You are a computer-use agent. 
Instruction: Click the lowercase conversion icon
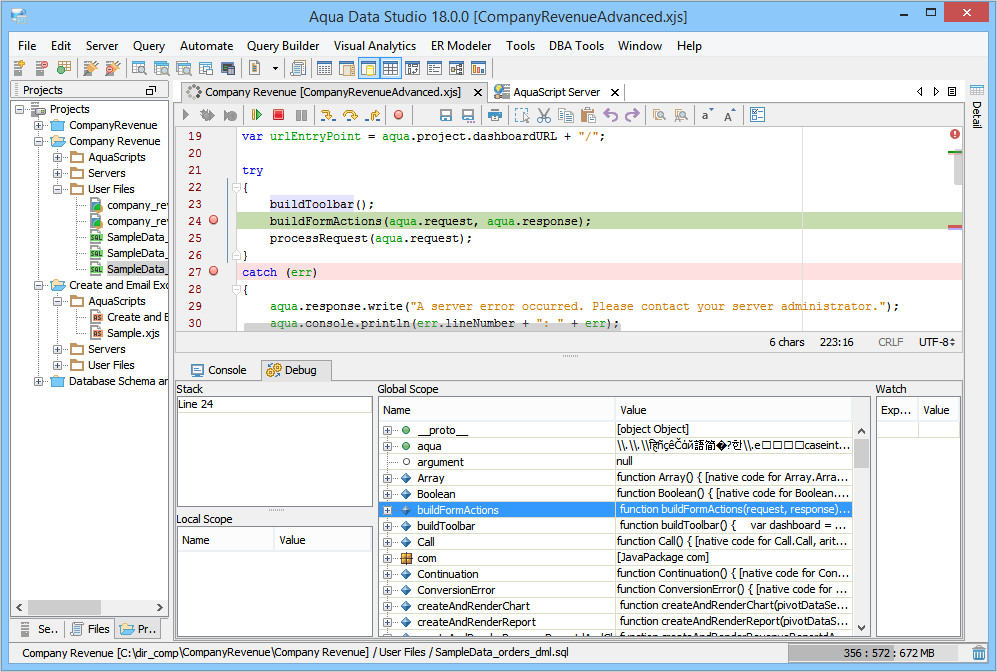click(x=706, y=115)
